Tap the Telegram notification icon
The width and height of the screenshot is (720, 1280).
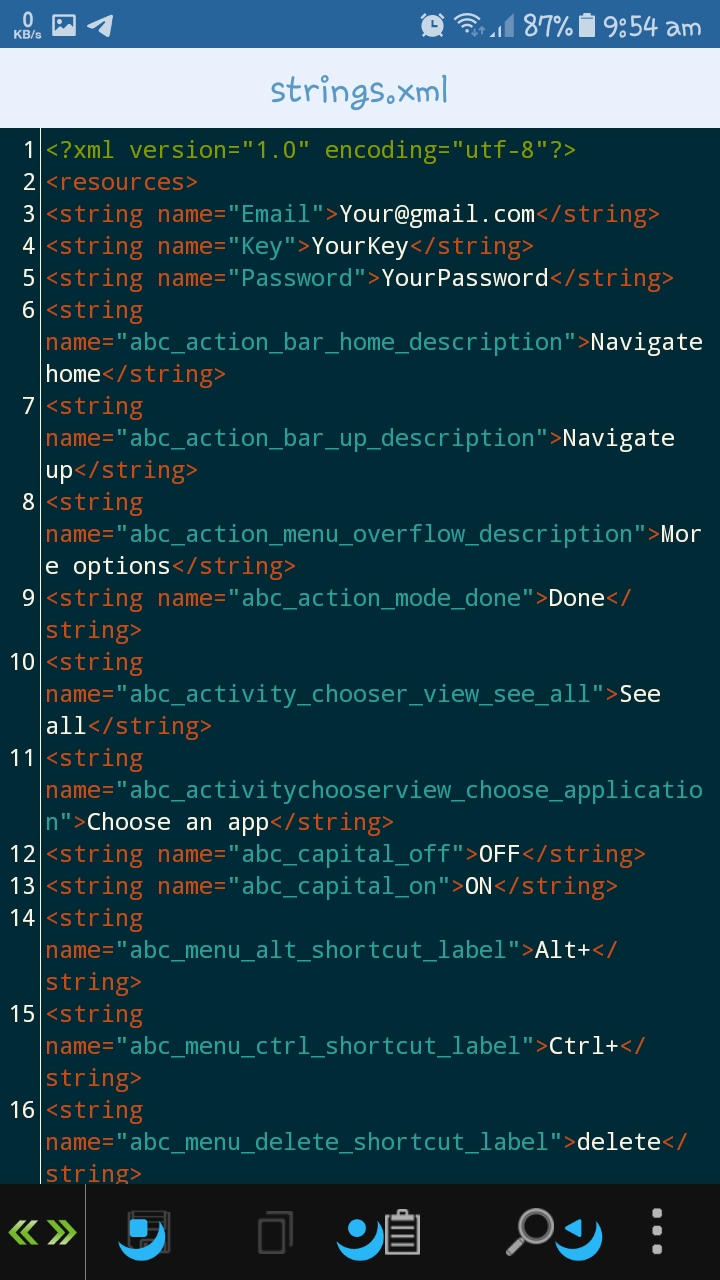100,25
